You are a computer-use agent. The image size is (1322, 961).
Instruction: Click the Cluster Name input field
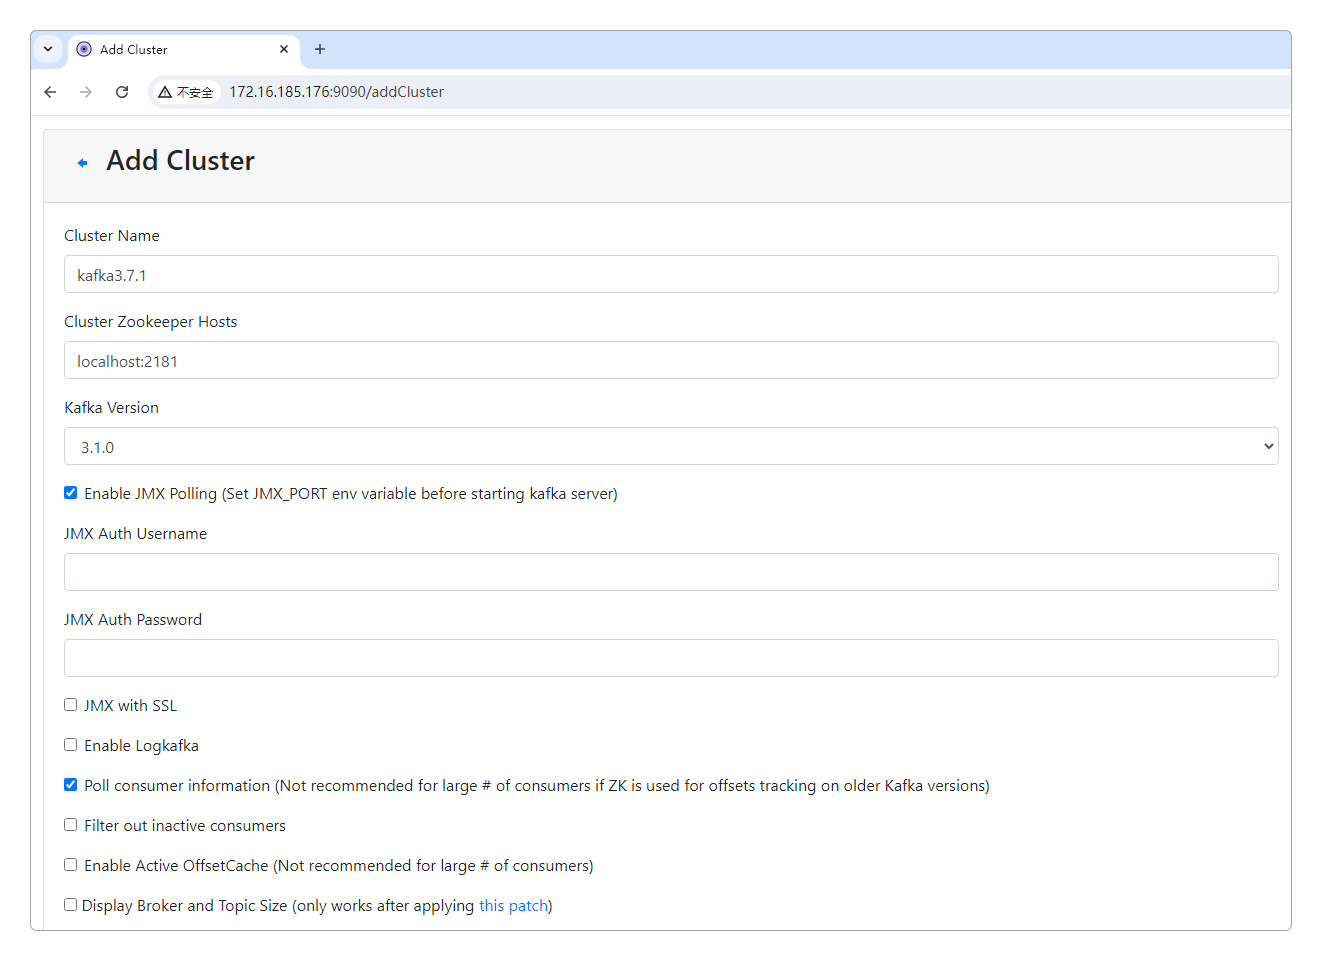671,274
